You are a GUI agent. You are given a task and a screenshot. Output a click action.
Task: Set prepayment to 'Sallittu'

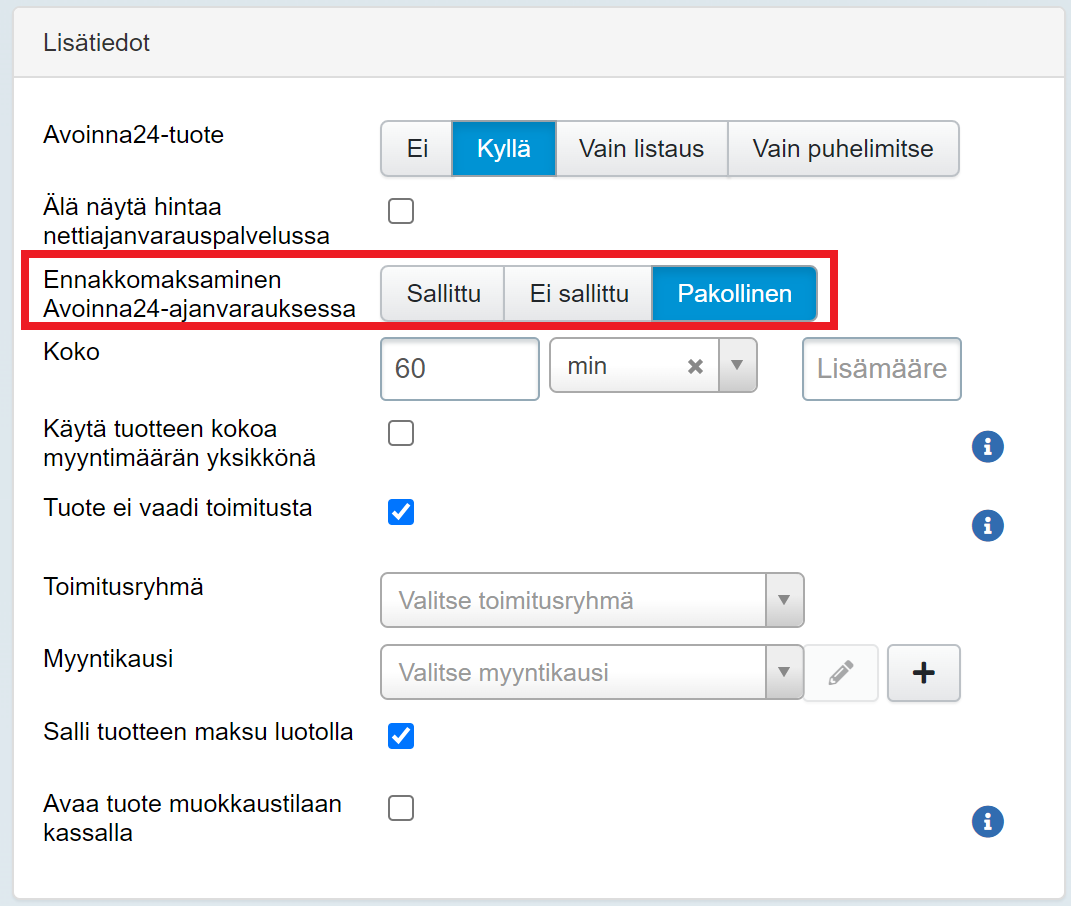pyautogui.click(x=443, y=294)
